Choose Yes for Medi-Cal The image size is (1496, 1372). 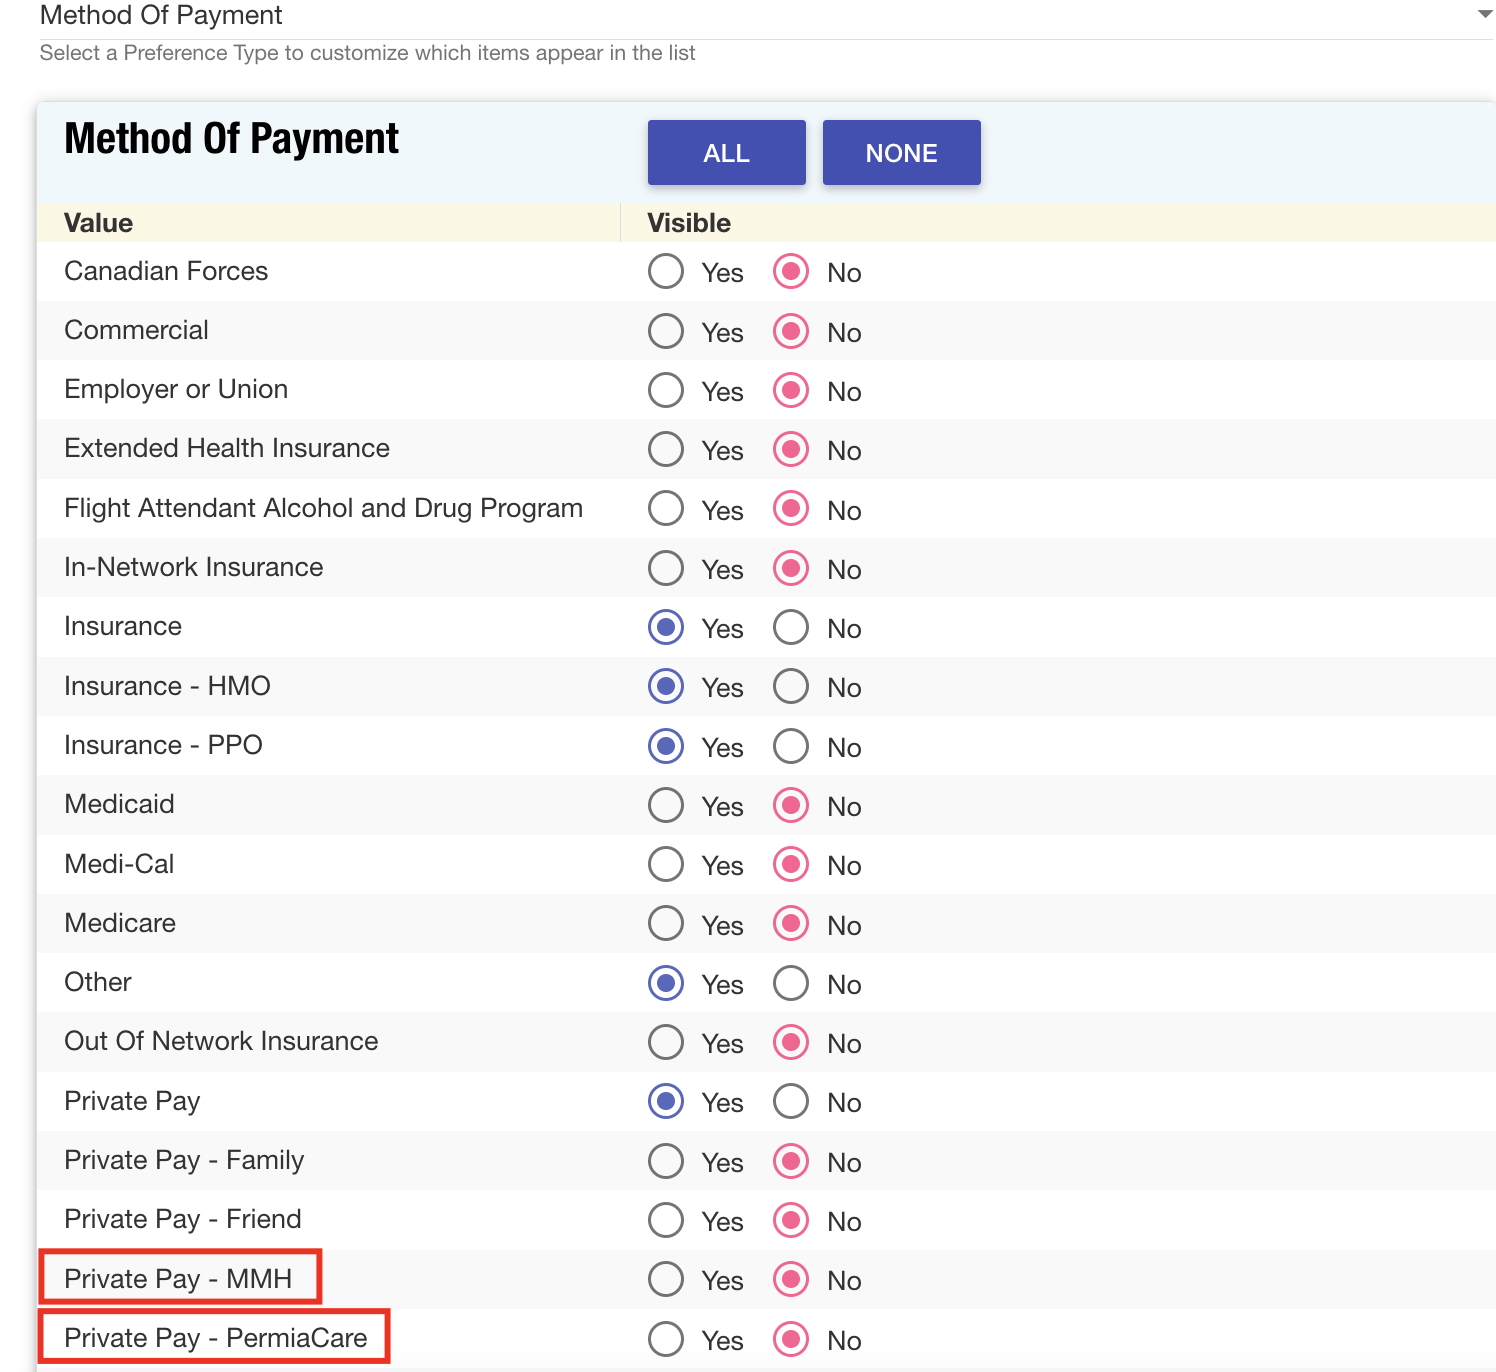[x=666, y=865]
